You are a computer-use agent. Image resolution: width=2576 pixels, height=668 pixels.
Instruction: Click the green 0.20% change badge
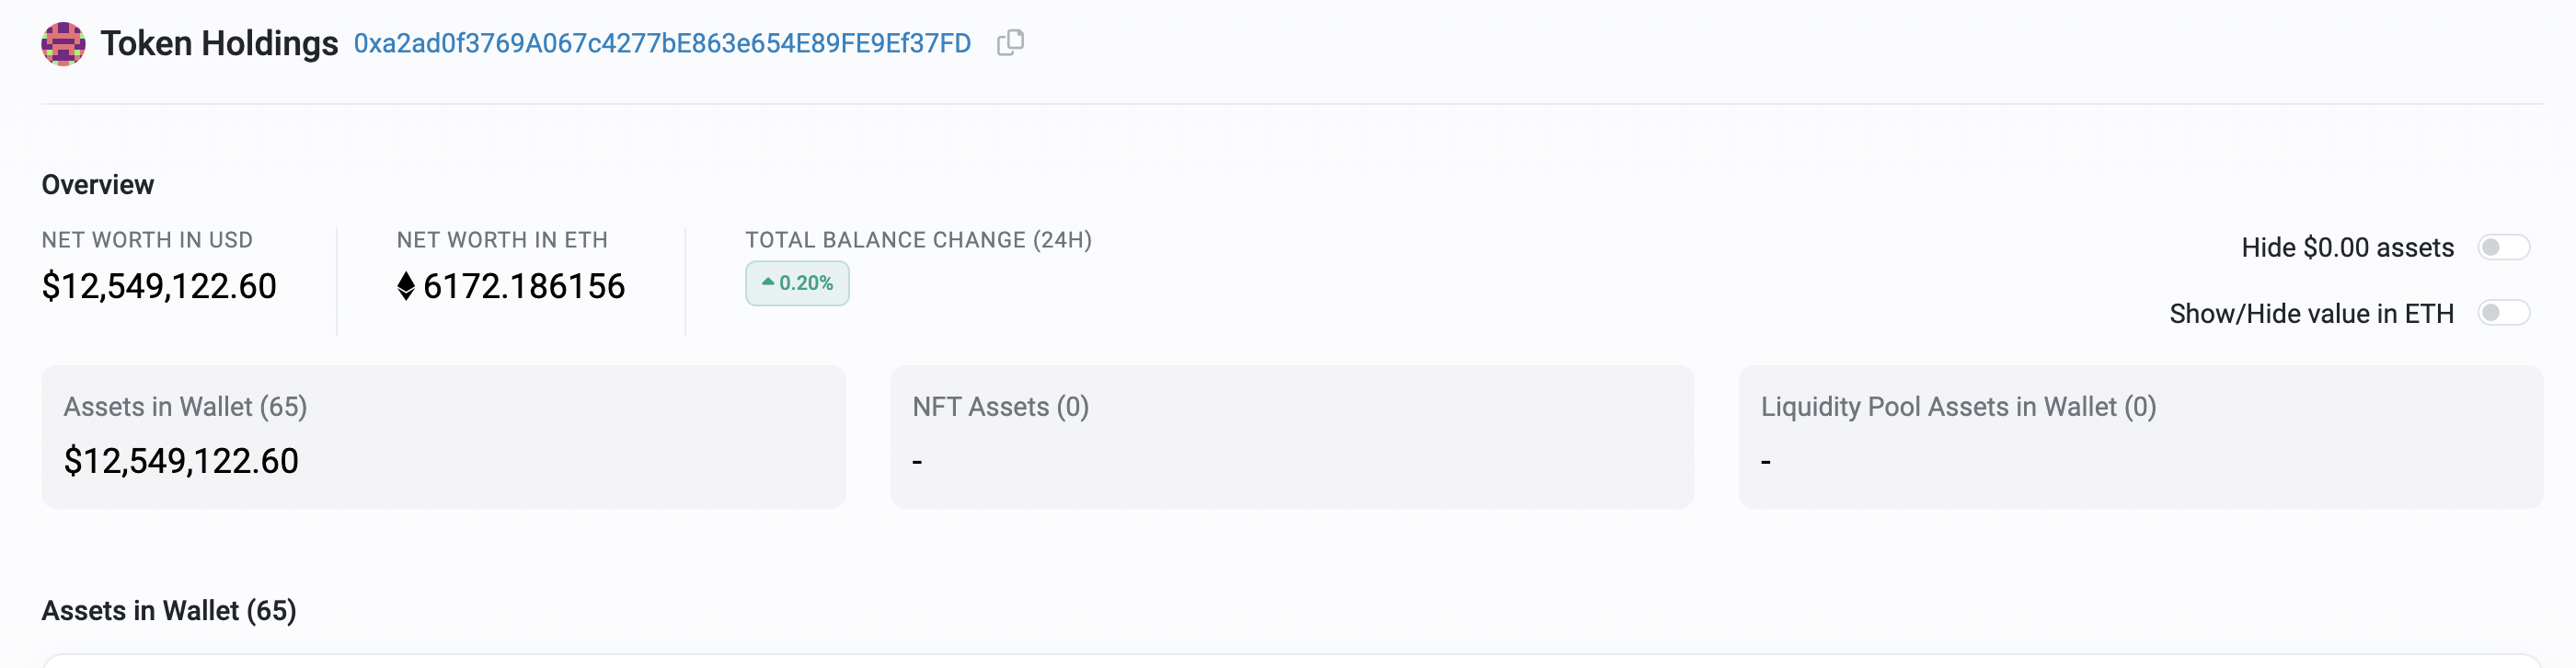(797, 284)
